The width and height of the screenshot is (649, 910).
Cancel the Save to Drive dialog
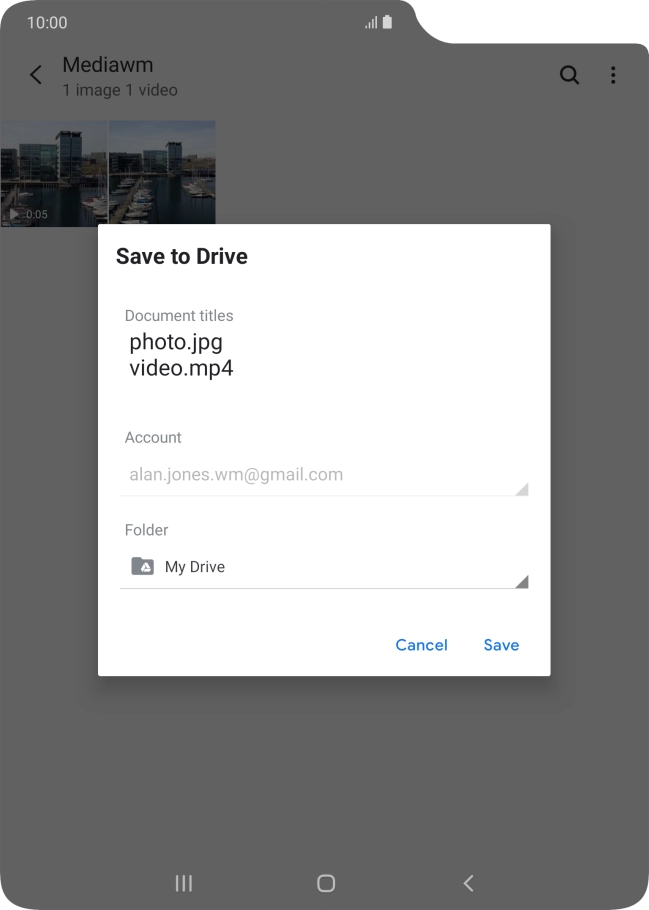point(421,645)
